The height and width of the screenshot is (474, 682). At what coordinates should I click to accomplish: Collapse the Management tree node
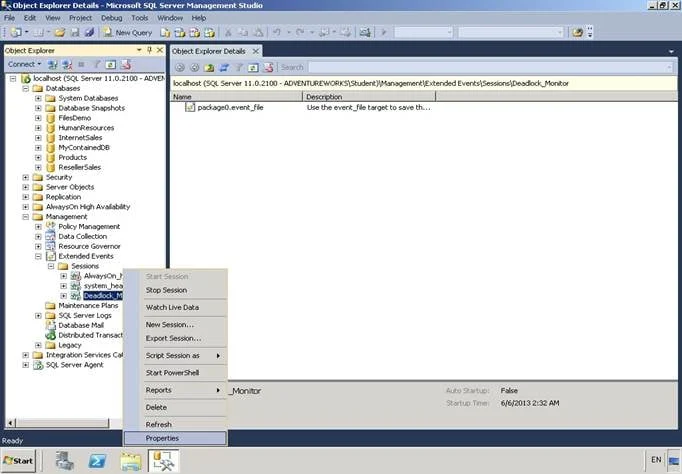tap(26, 217)
